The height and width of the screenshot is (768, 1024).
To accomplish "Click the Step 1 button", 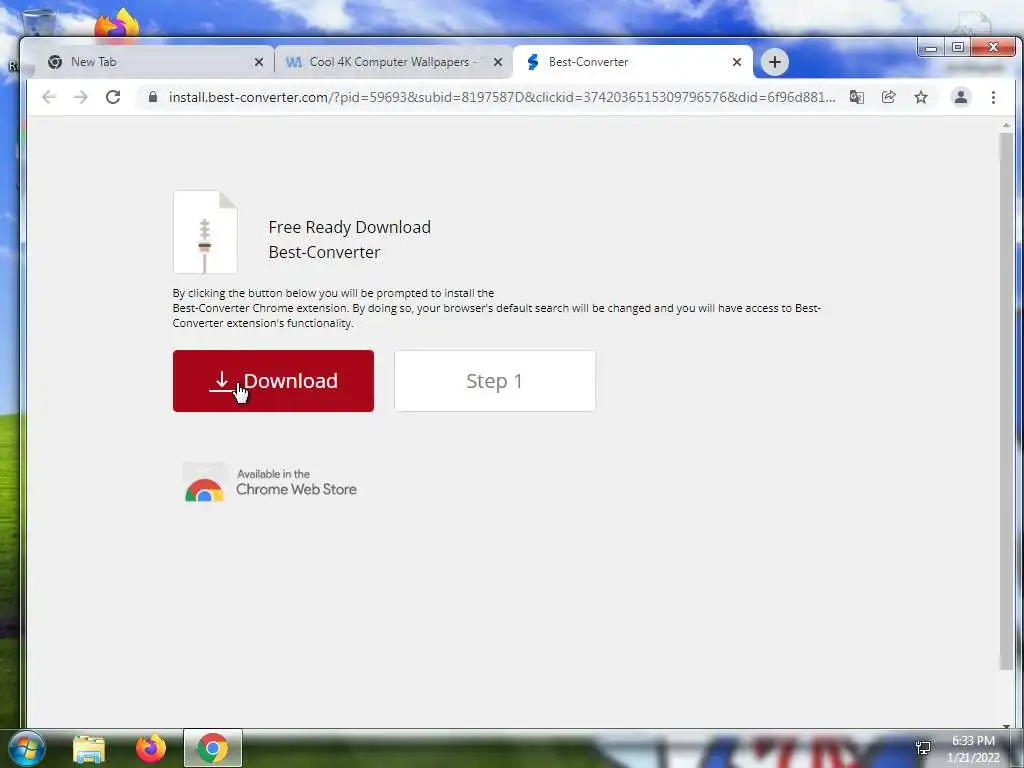I will [494, 381].
